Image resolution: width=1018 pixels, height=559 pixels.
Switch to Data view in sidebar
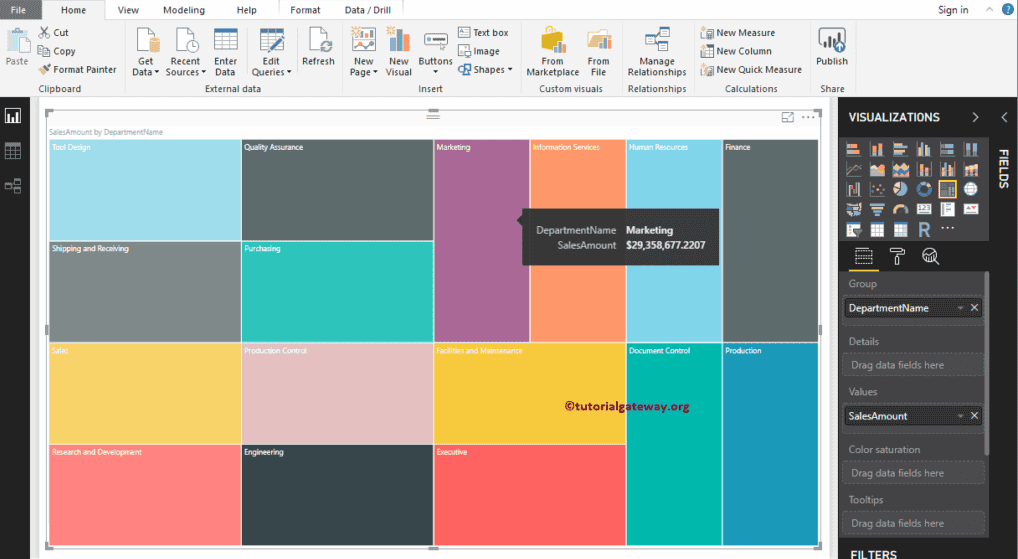point(13,151)
